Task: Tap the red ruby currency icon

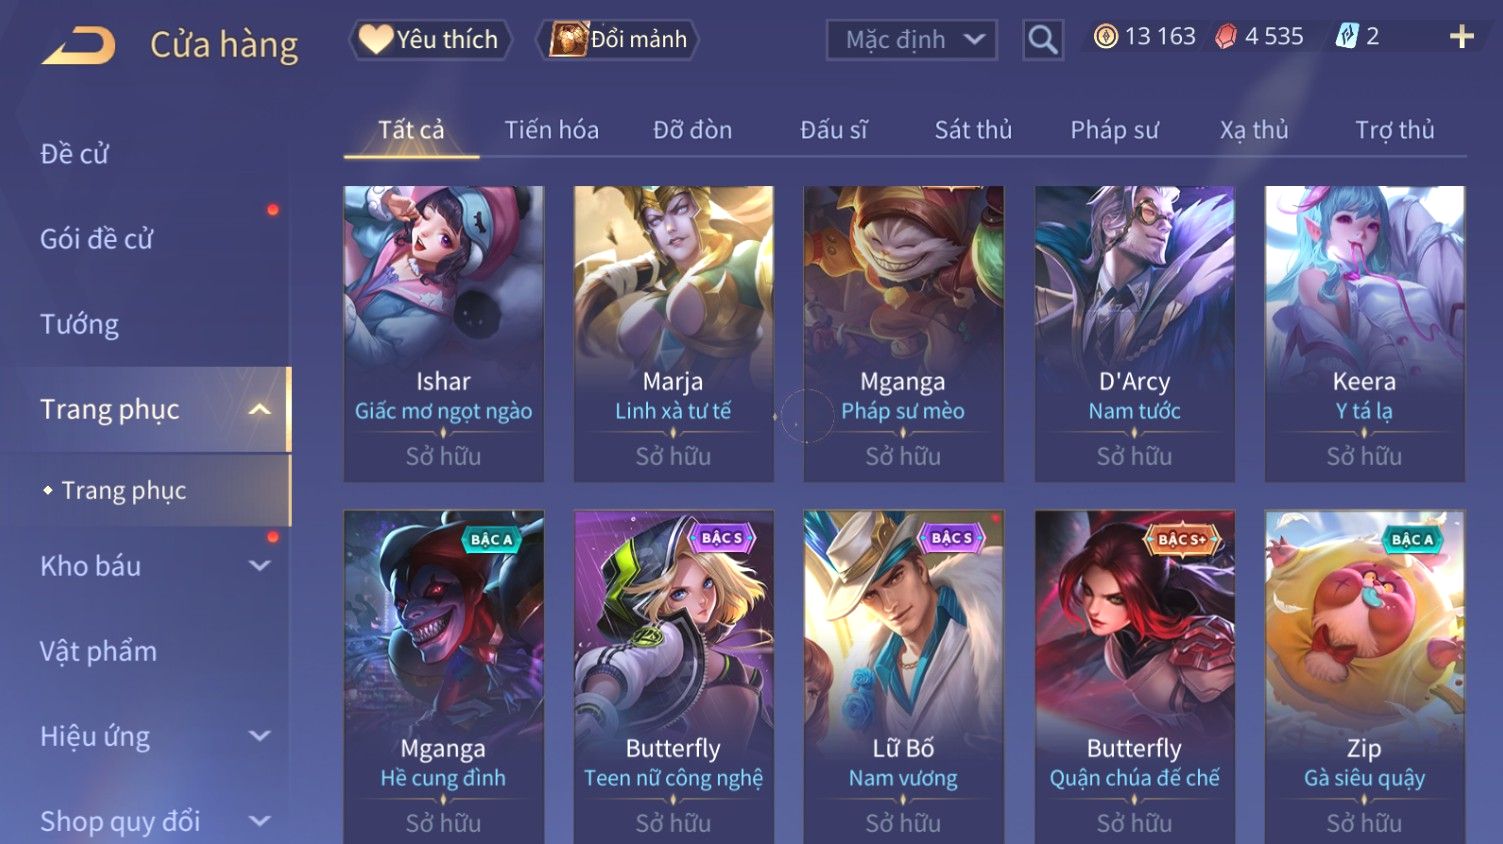Action: 1225,37
